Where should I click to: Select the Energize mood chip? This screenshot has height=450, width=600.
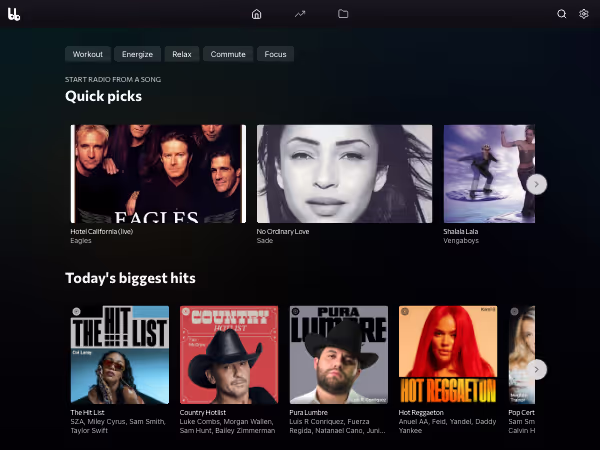pyautogui.click(x=137, y=54)
